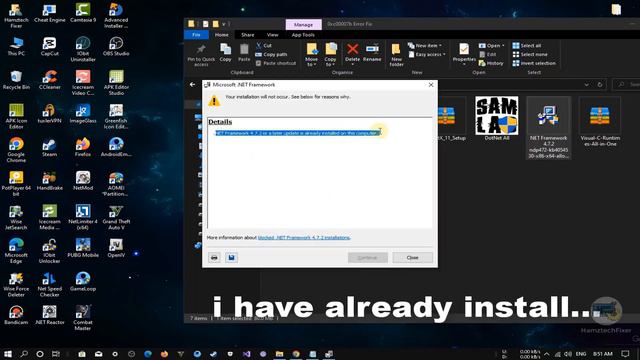
Task: Select CapCut desktop icon
Action: click(x=49, y=47)
